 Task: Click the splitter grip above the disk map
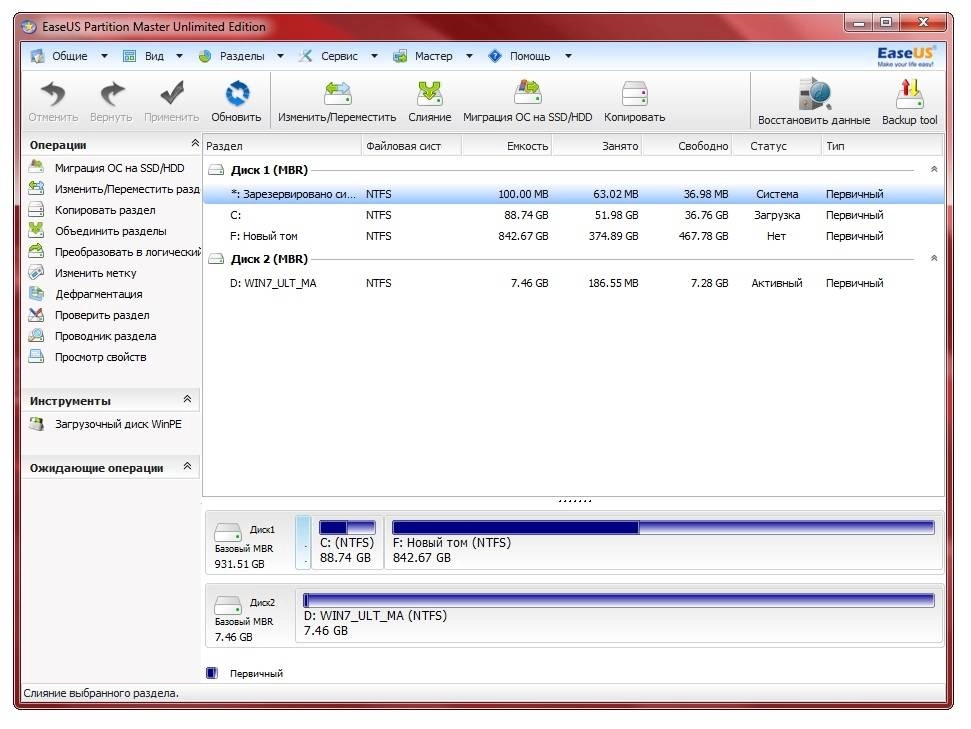pos(575,500)
